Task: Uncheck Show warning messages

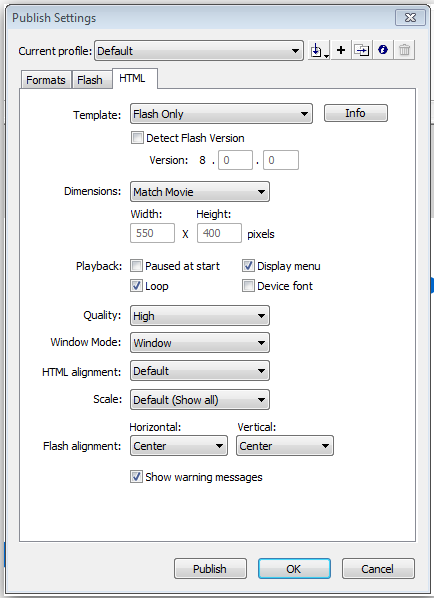Action: 136,476
